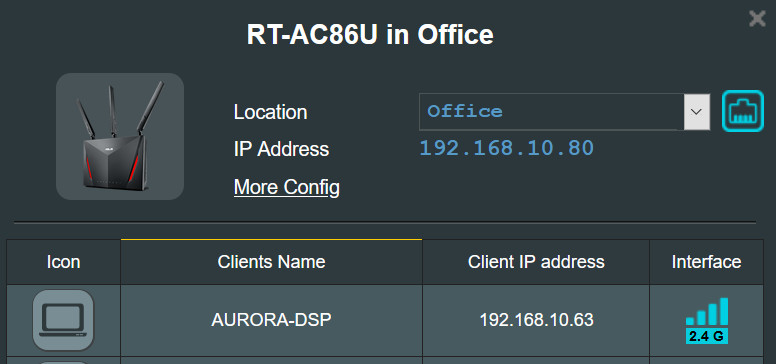Select the AURORA-DSP client name

tap(271, 320)
